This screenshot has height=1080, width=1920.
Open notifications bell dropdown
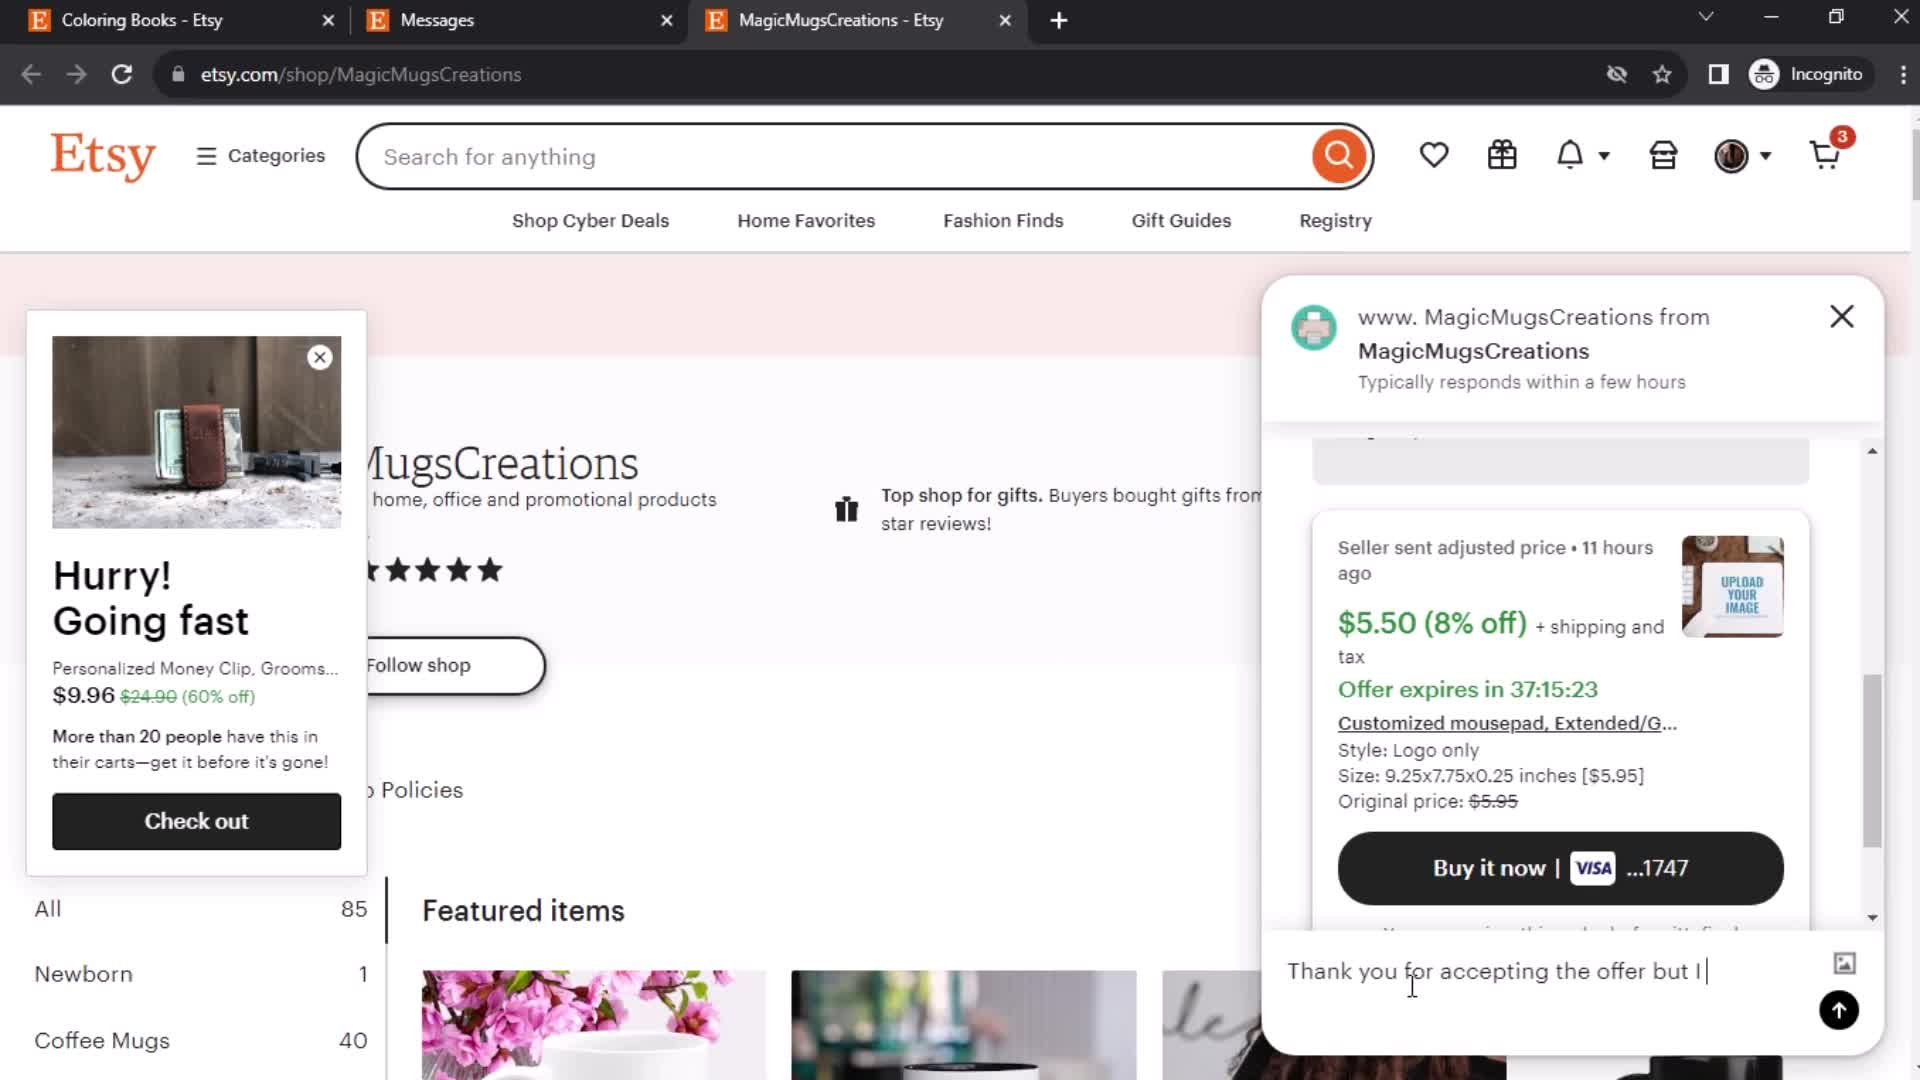1583,155
